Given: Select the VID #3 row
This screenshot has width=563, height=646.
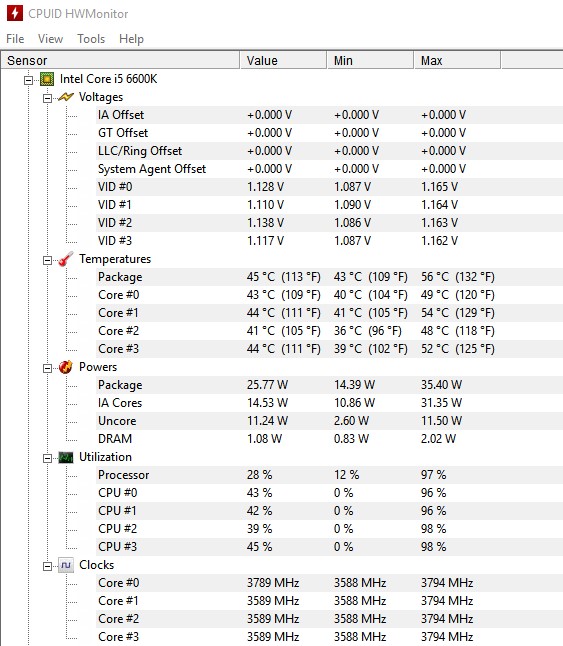Looking at the screenshot, I should click(329, 241).
